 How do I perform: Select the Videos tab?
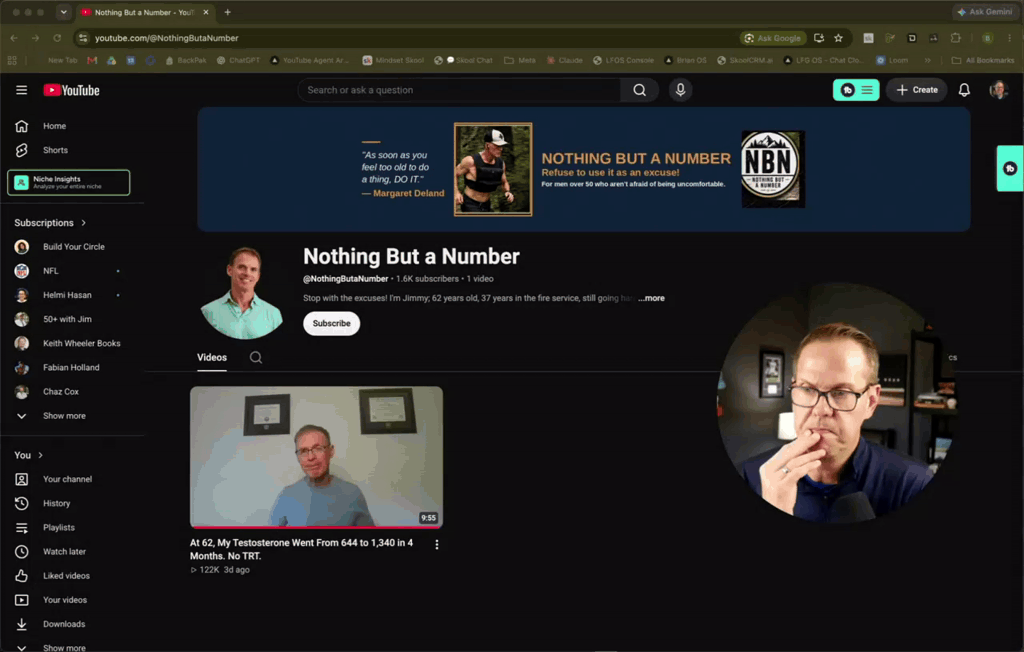[212, 357]
